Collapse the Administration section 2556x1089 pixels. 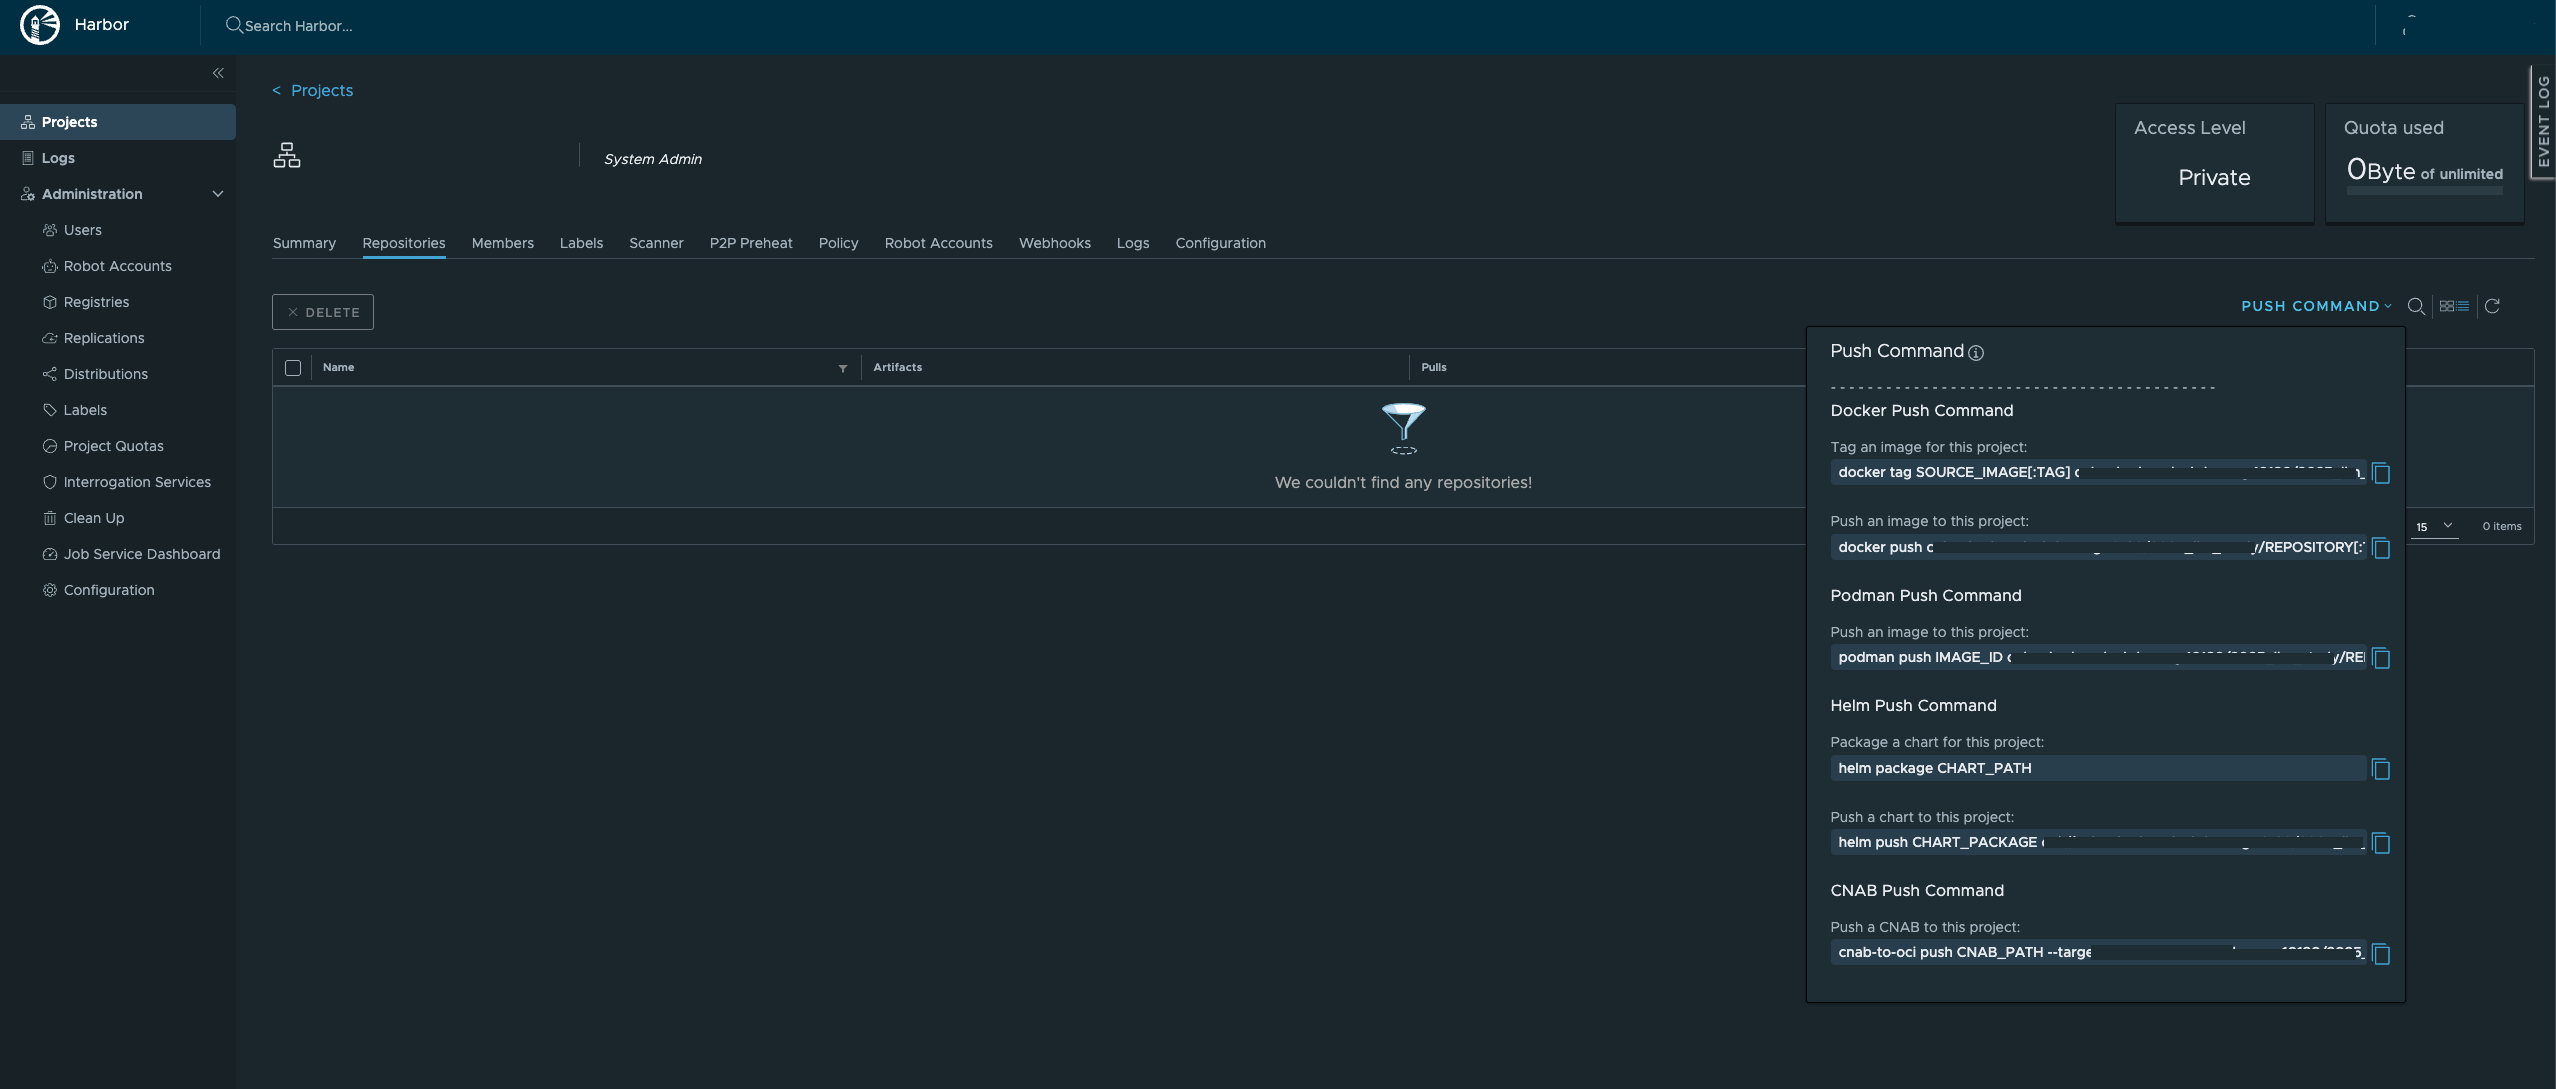[x=217, y=194]
